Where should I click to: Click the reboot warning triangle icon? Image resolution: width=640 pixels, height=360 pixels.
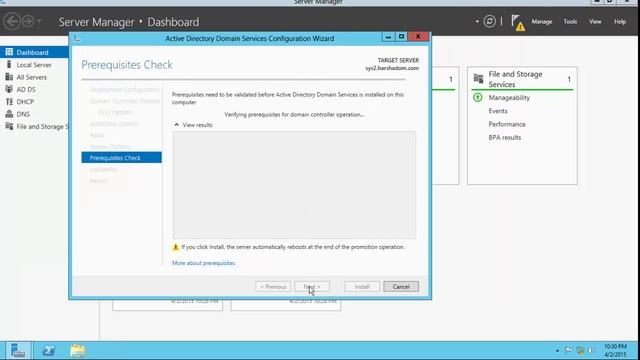tap(176, 247)
